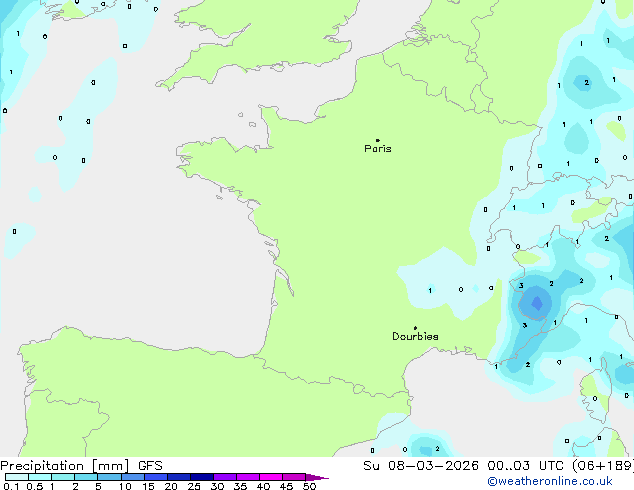This screenshot has height=490, width=634.
Task: Select the 20–25 mm dark blue legend swatch
Action: click(x=178, y=477)
